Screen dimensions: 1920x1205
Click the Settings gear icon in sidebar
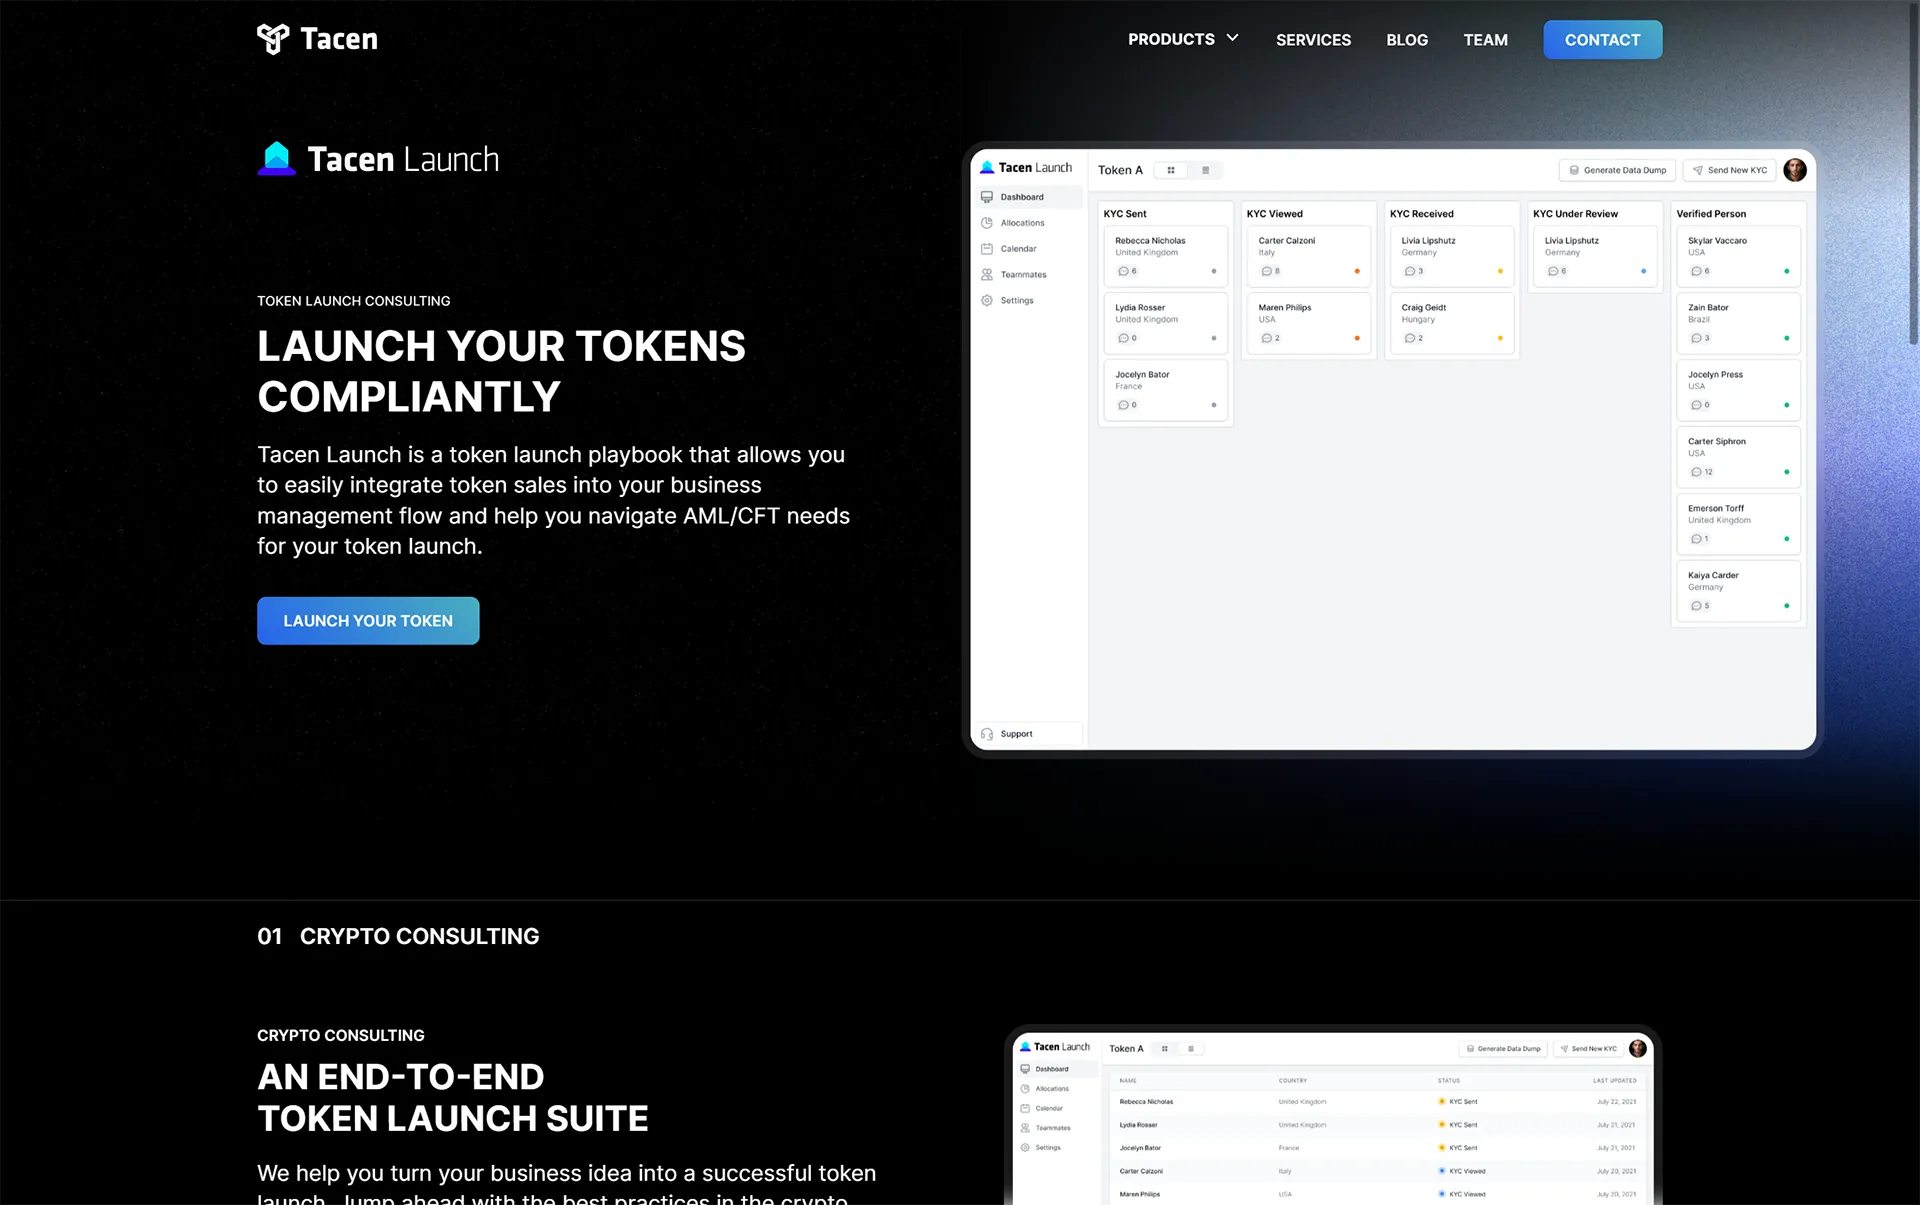click(987, 301)
